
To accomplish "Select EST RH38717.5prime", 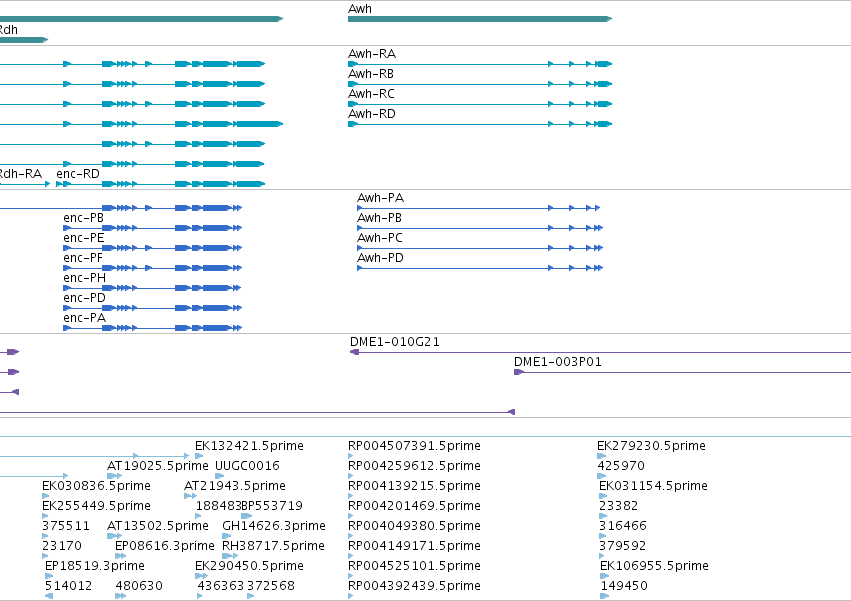I will [x=274, y=547].
